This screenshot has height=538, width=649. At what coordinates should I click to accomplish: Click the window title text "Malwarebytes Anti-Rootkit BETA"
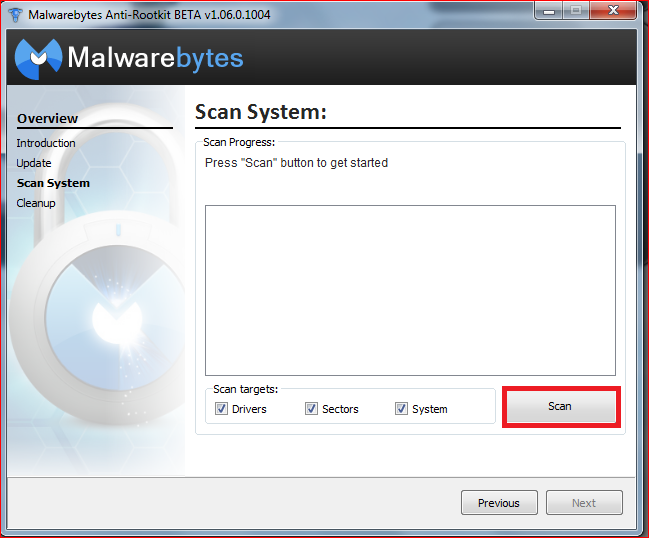click(115, 15)
